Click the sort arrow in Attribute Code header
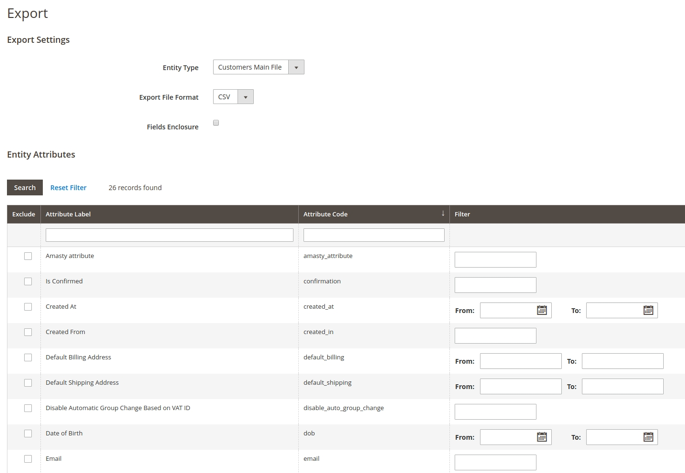The height and width of the screenshot is (473, 685). (x=442, y=214)
